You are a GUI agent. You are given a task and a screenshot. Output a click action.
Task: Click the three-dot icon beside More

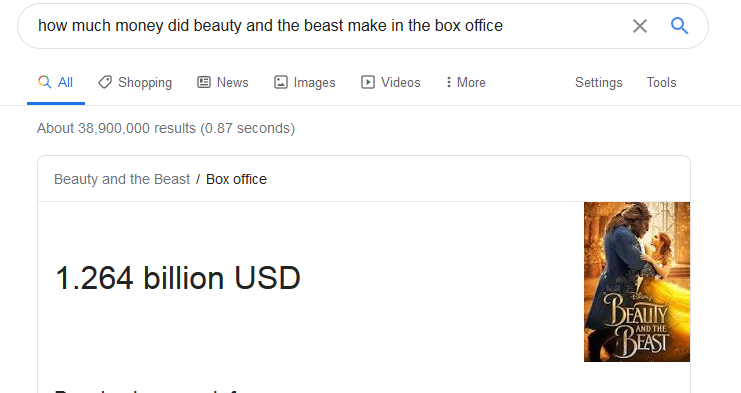pyautogui.click(x=448, y=82)
